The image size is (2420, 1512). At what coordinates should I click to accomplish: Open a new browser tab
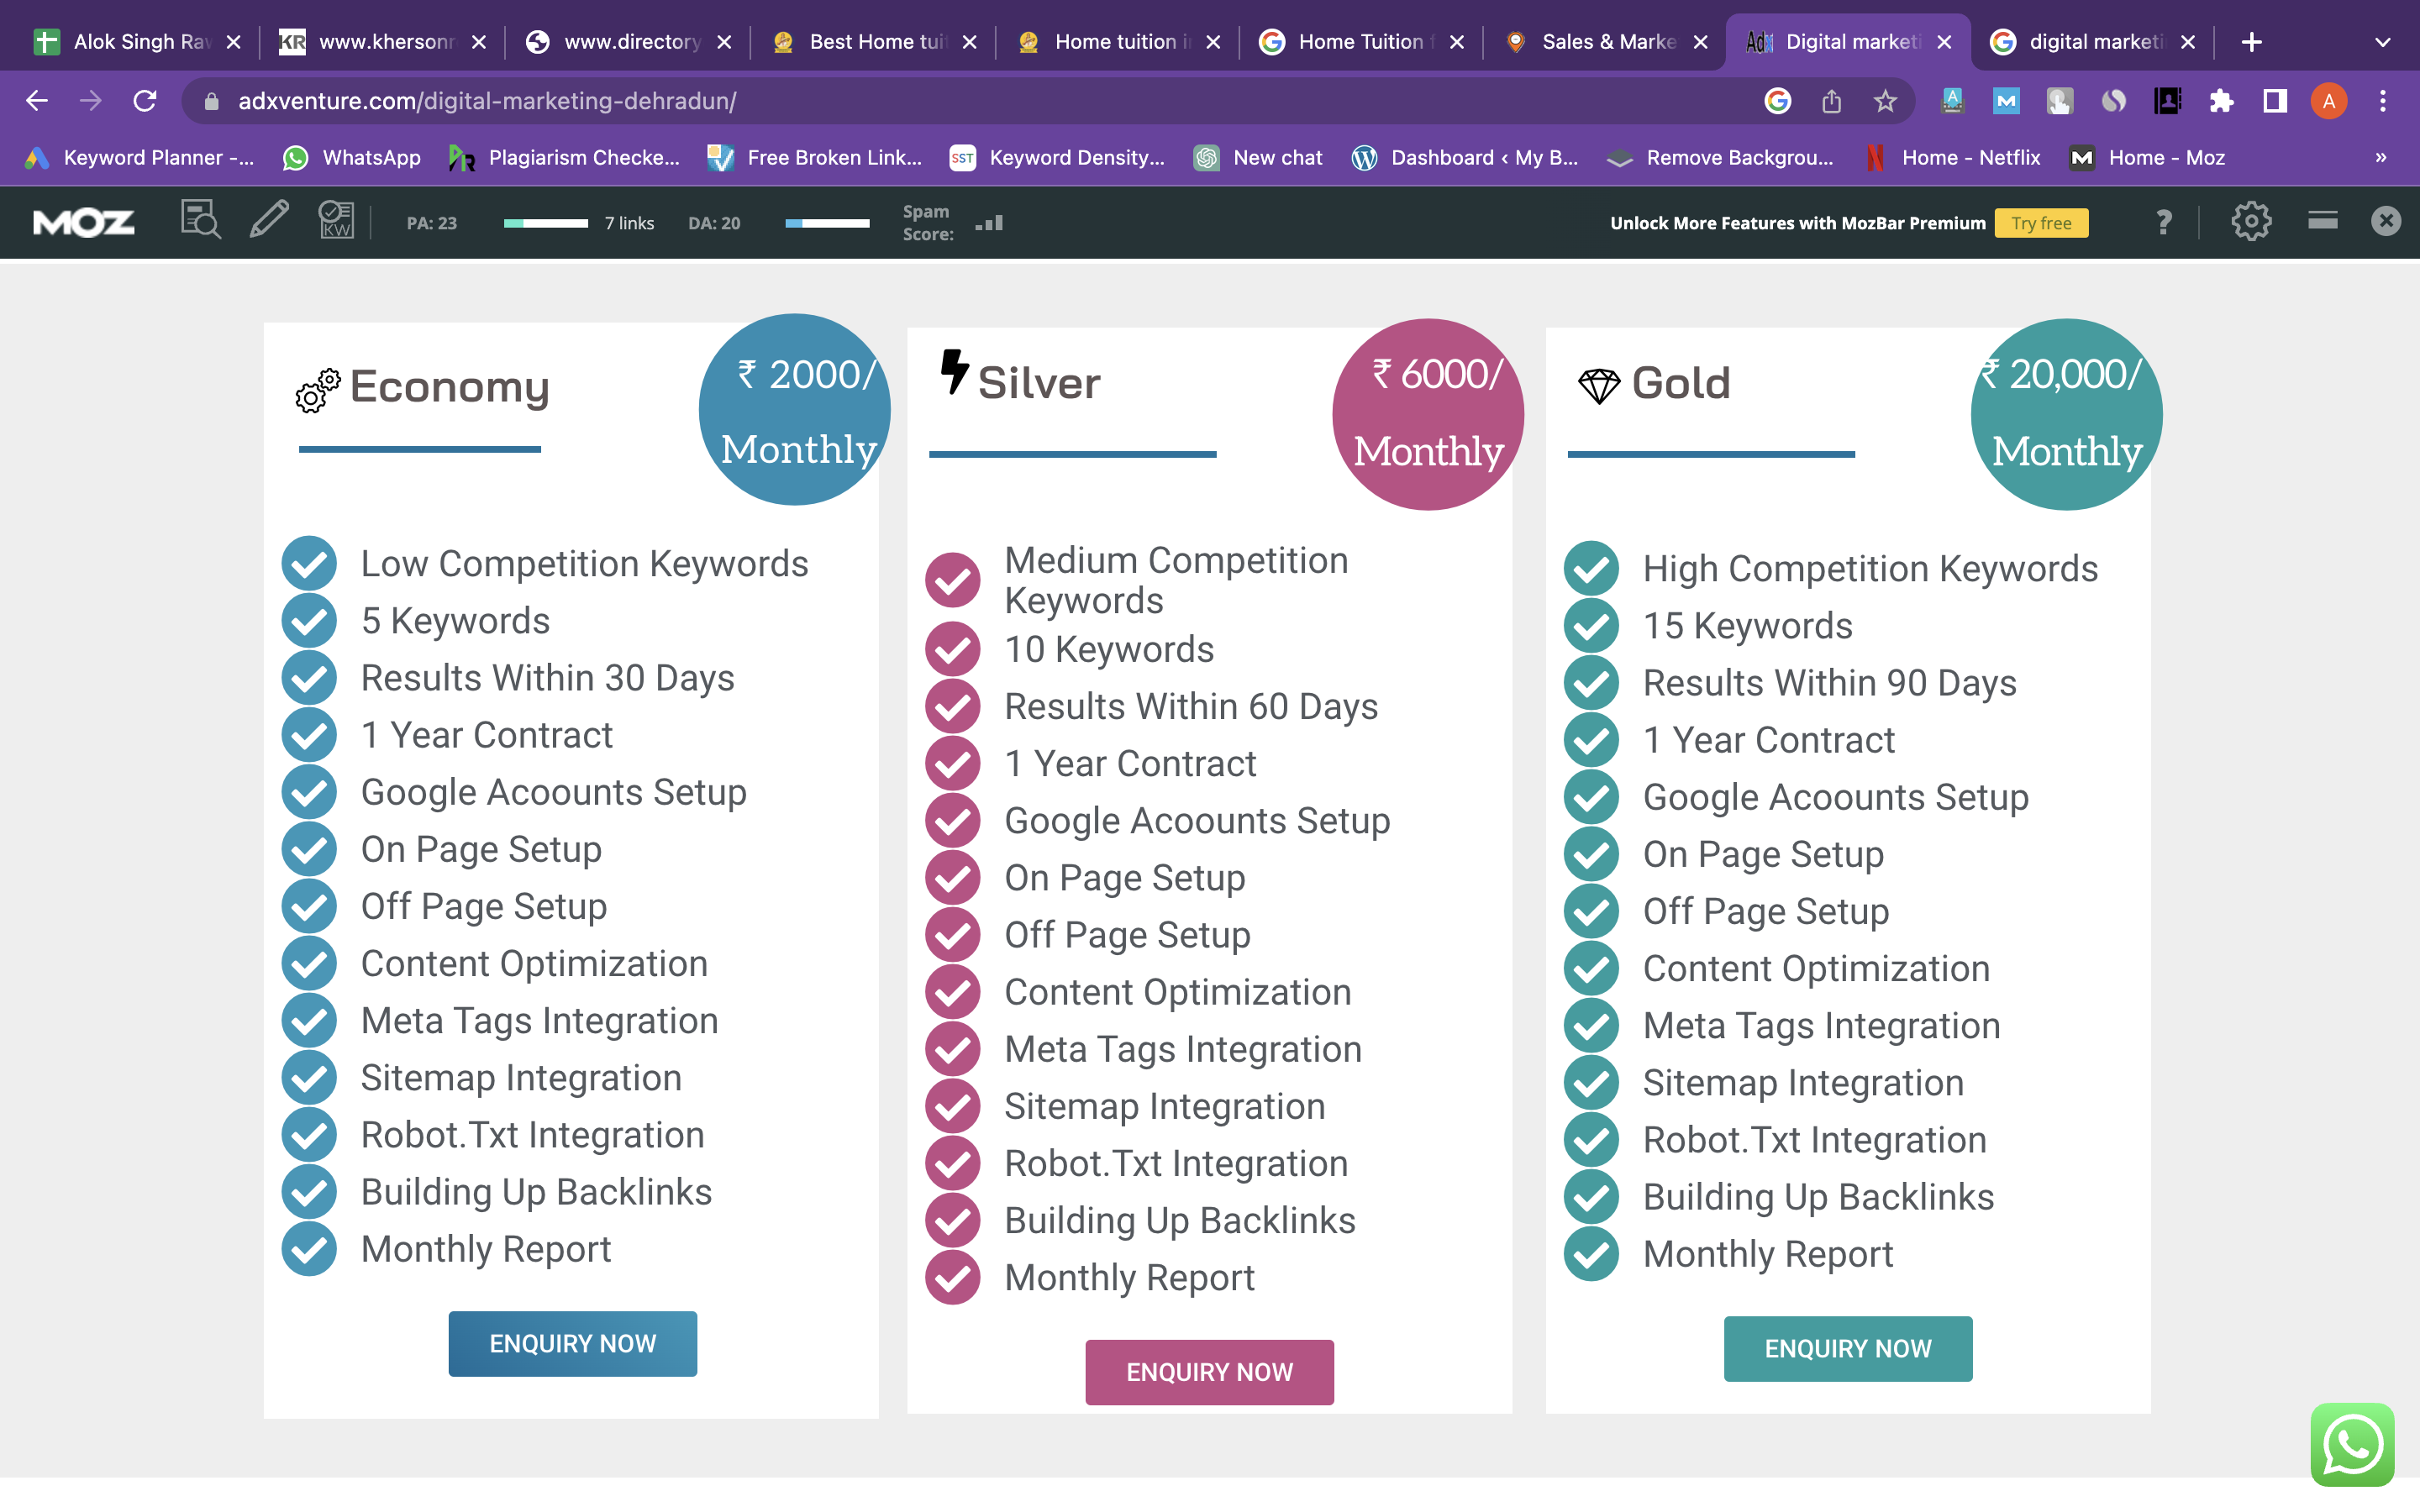pos(2251,42)
